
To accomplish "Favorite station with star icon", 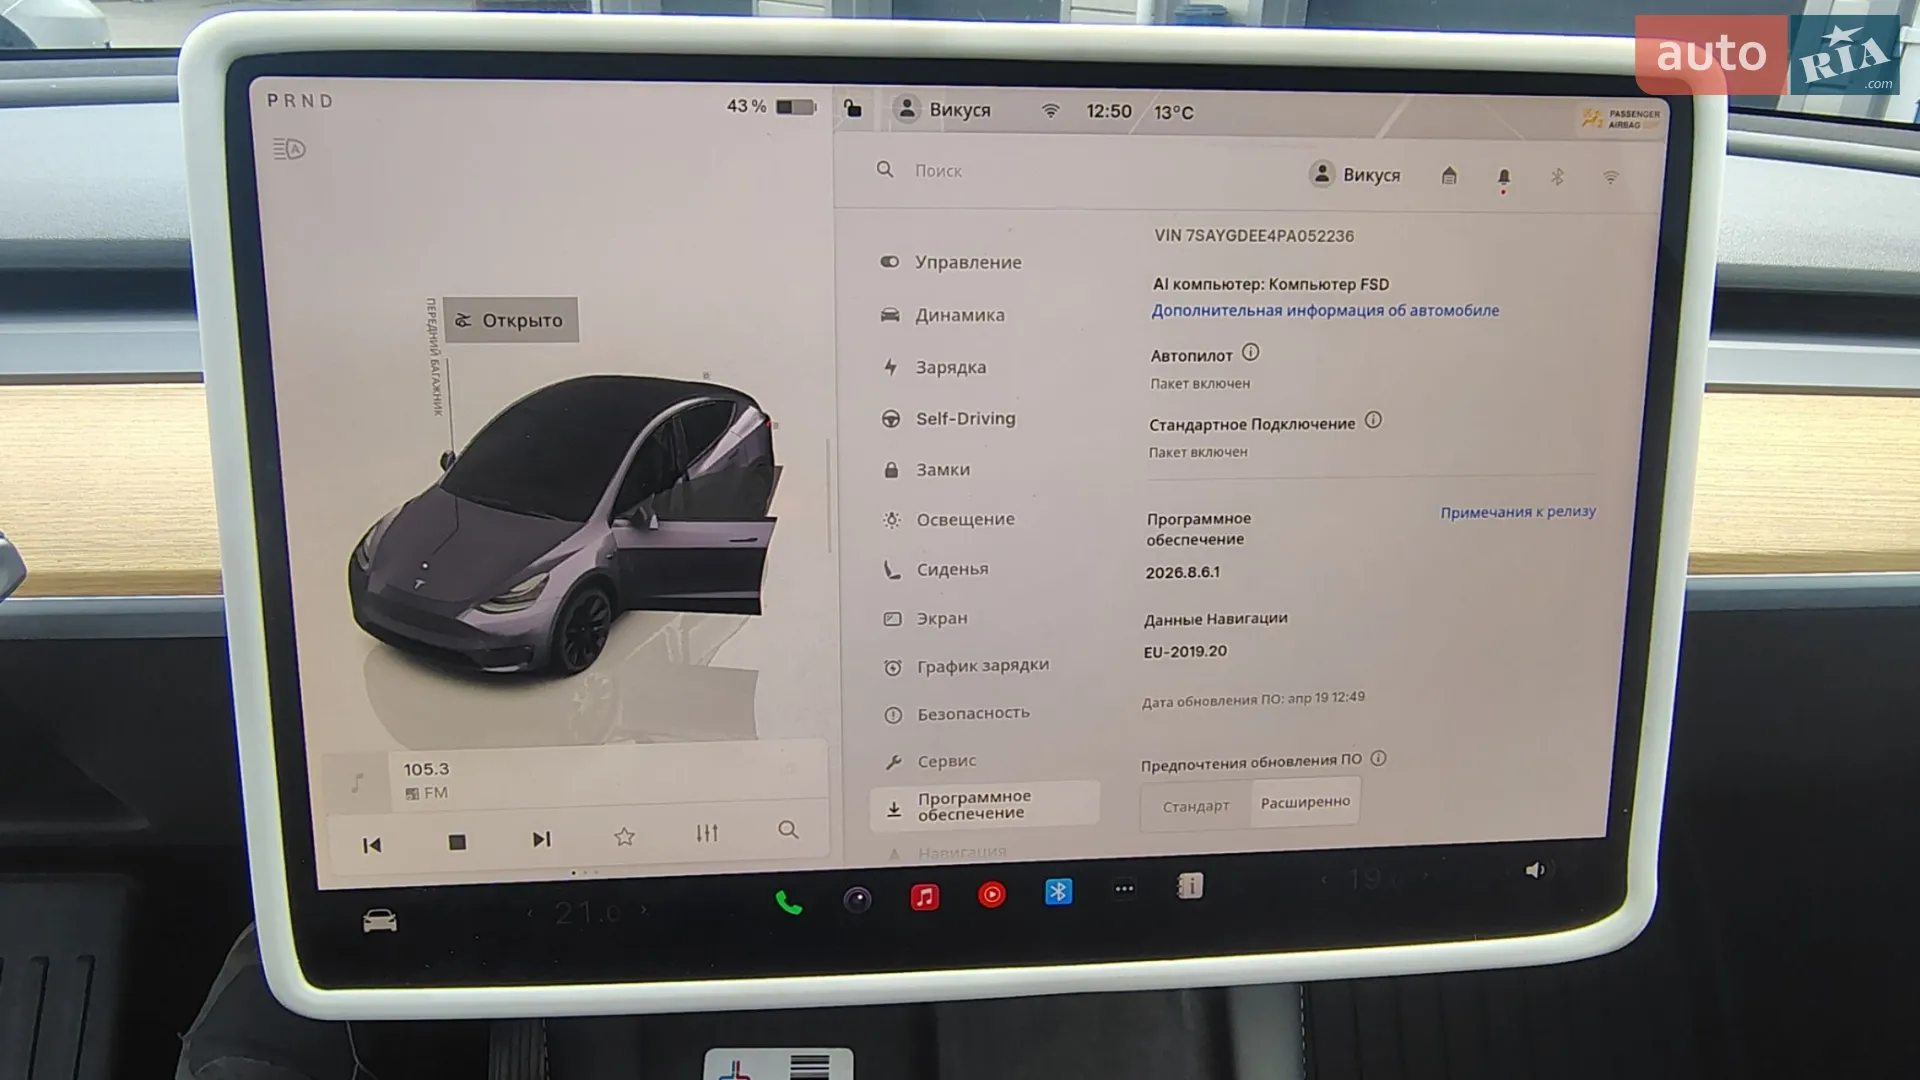I will [624, 837].
